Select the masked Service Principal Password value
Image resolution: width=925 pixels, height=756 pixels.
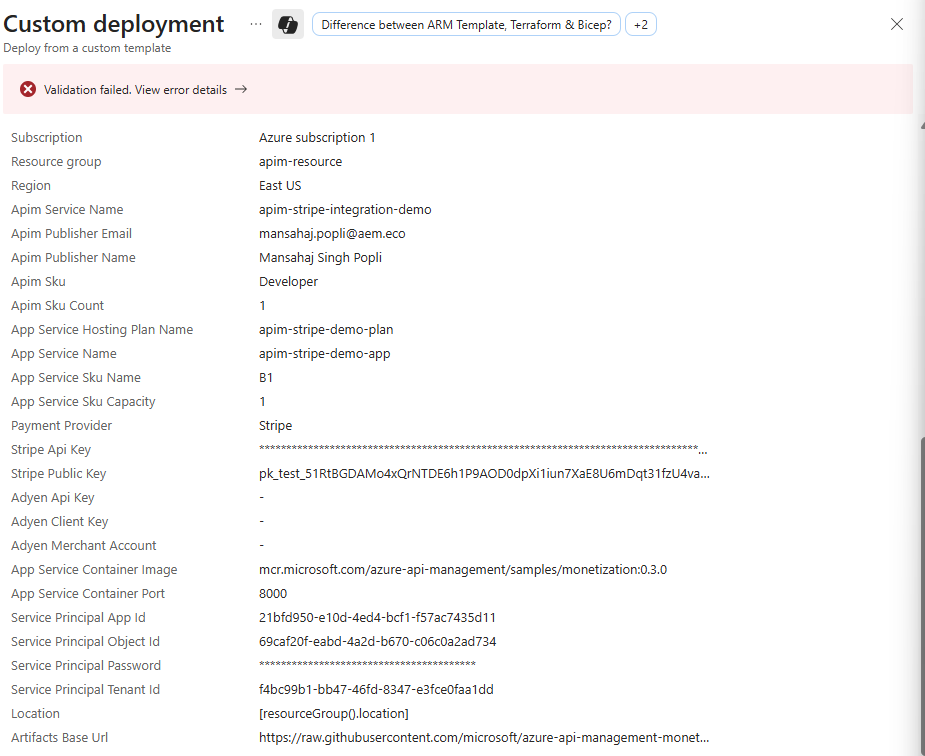(x=368, y=665)
